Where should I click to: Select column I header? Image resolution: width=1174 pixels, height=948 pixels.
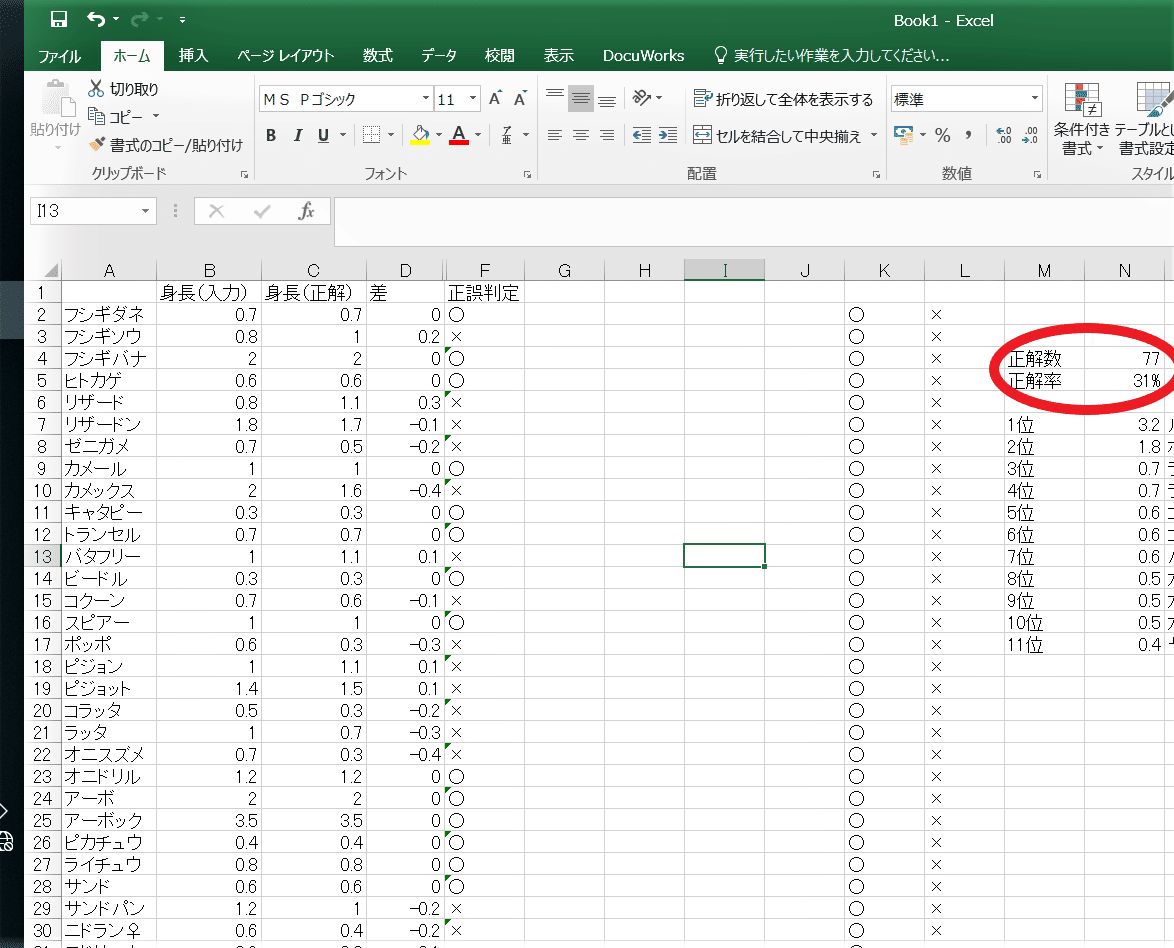pos(724,270)
